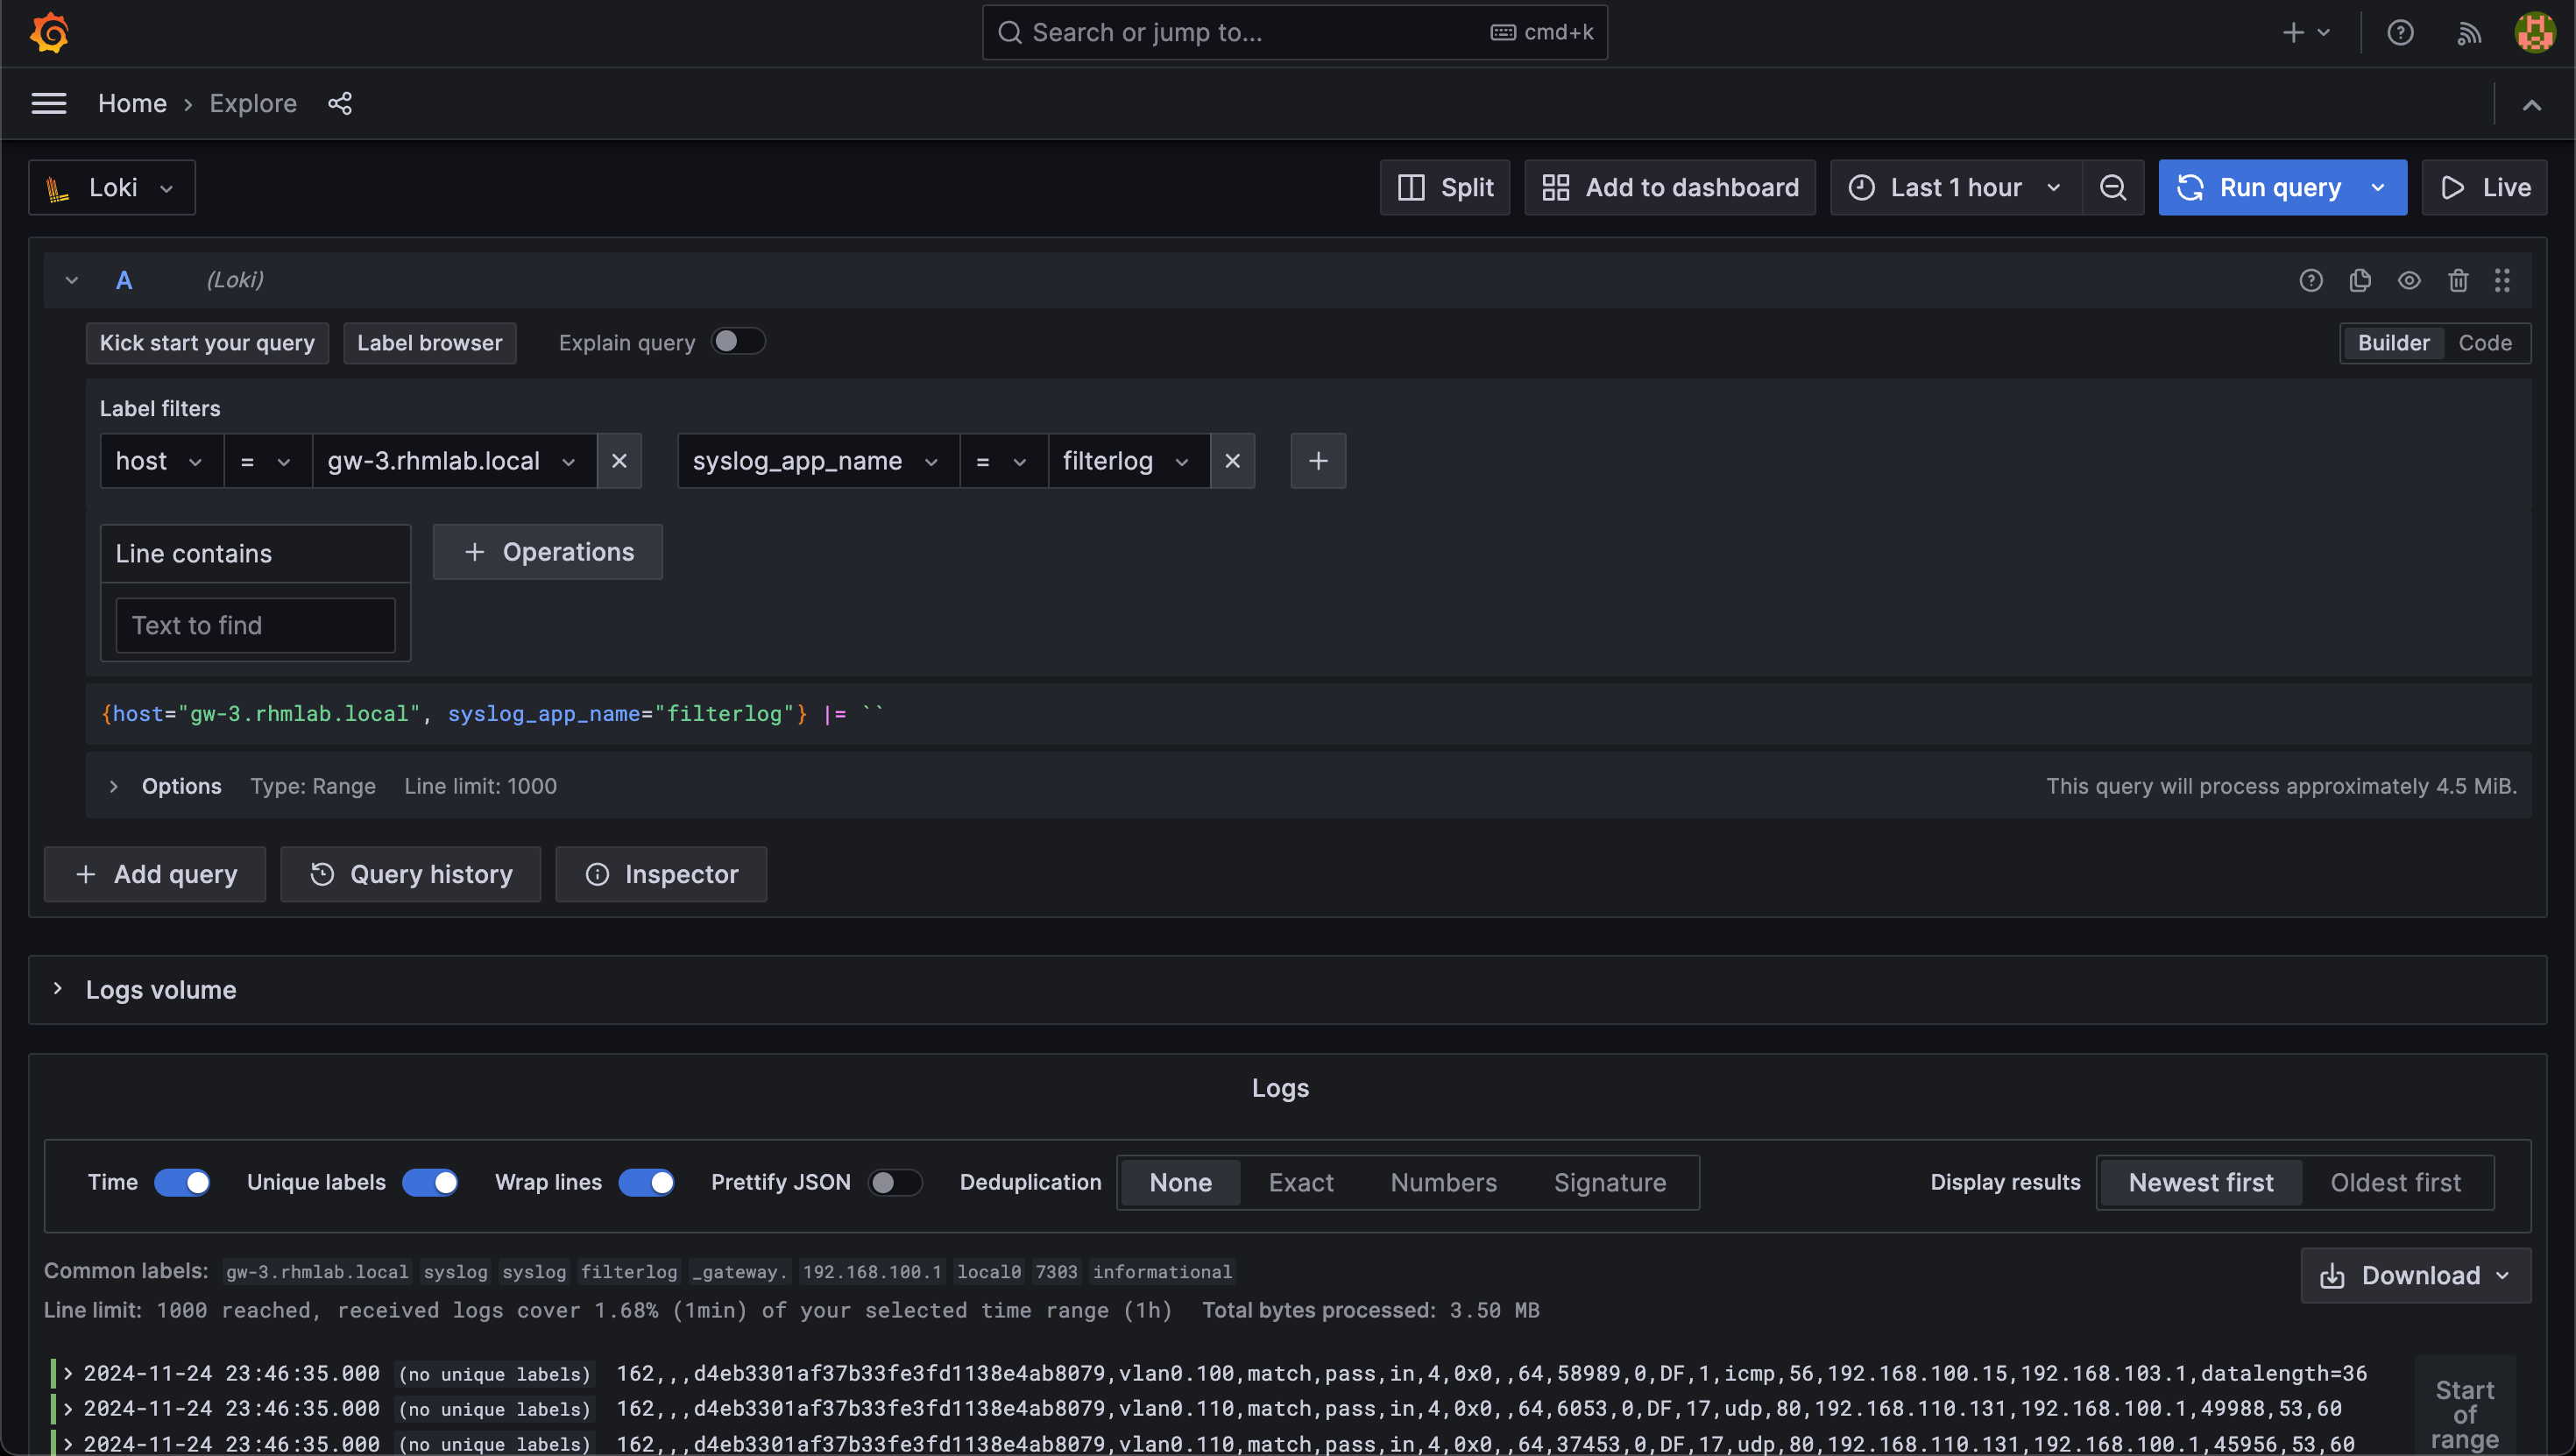
Task: Open the host label name dropdown
Action: [x=161, y=461]
